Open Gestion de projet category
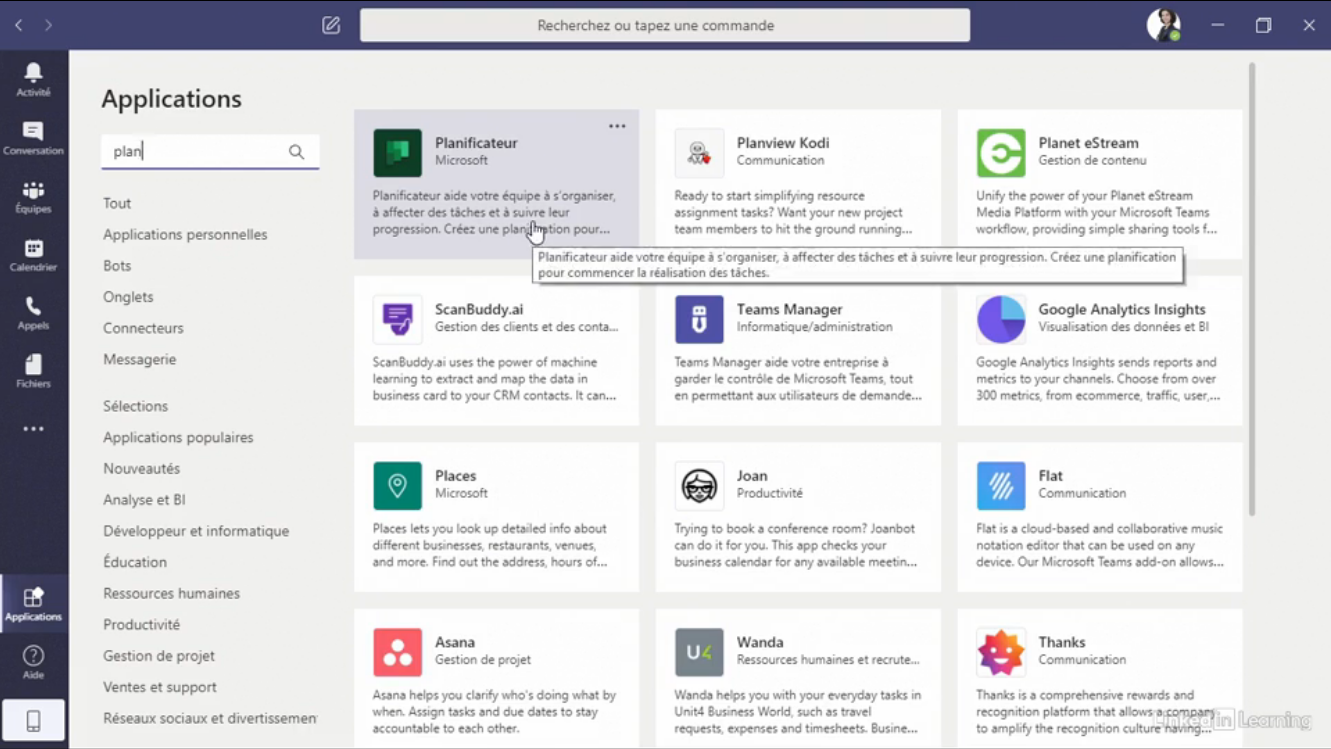The image size is (1331, 749). (x=159, y=656)
